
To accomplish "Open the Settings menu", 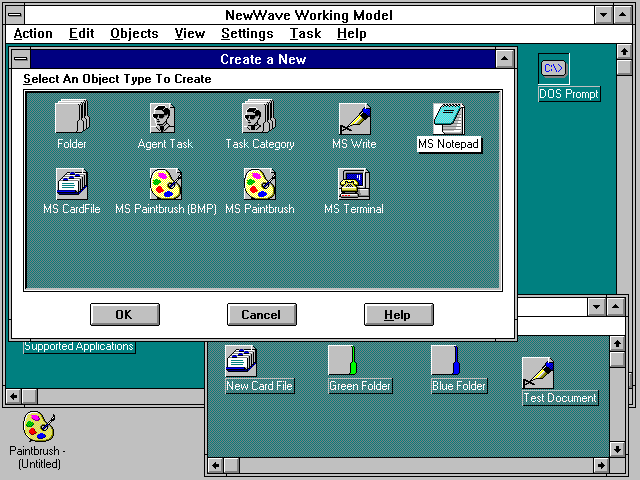I will pos(247,34).
